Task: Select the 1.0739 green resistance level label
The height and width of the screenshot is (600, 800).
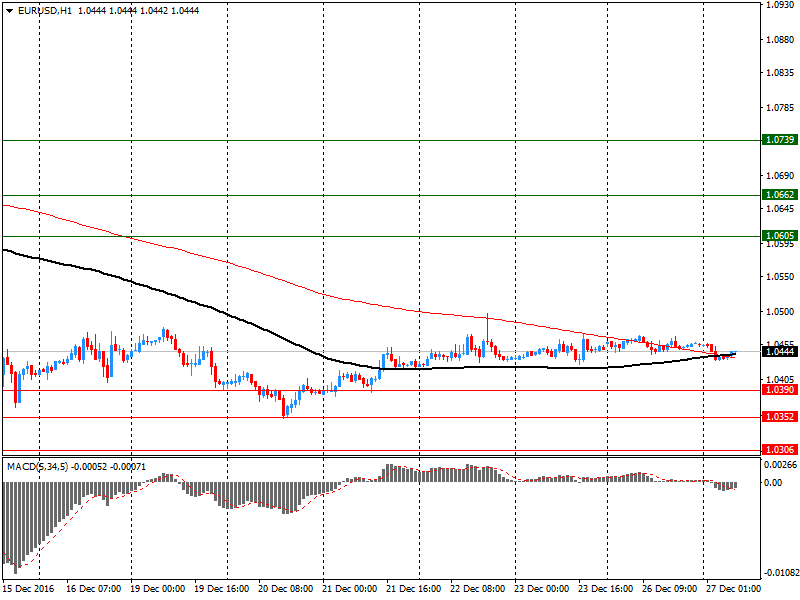Action: (x=780, y=140)
